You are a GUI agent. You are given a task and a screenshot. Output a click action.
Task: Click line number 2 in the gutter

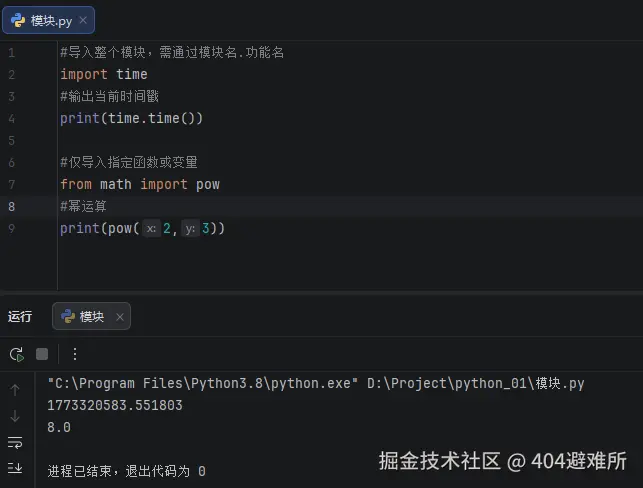click(x=11, y=75)
